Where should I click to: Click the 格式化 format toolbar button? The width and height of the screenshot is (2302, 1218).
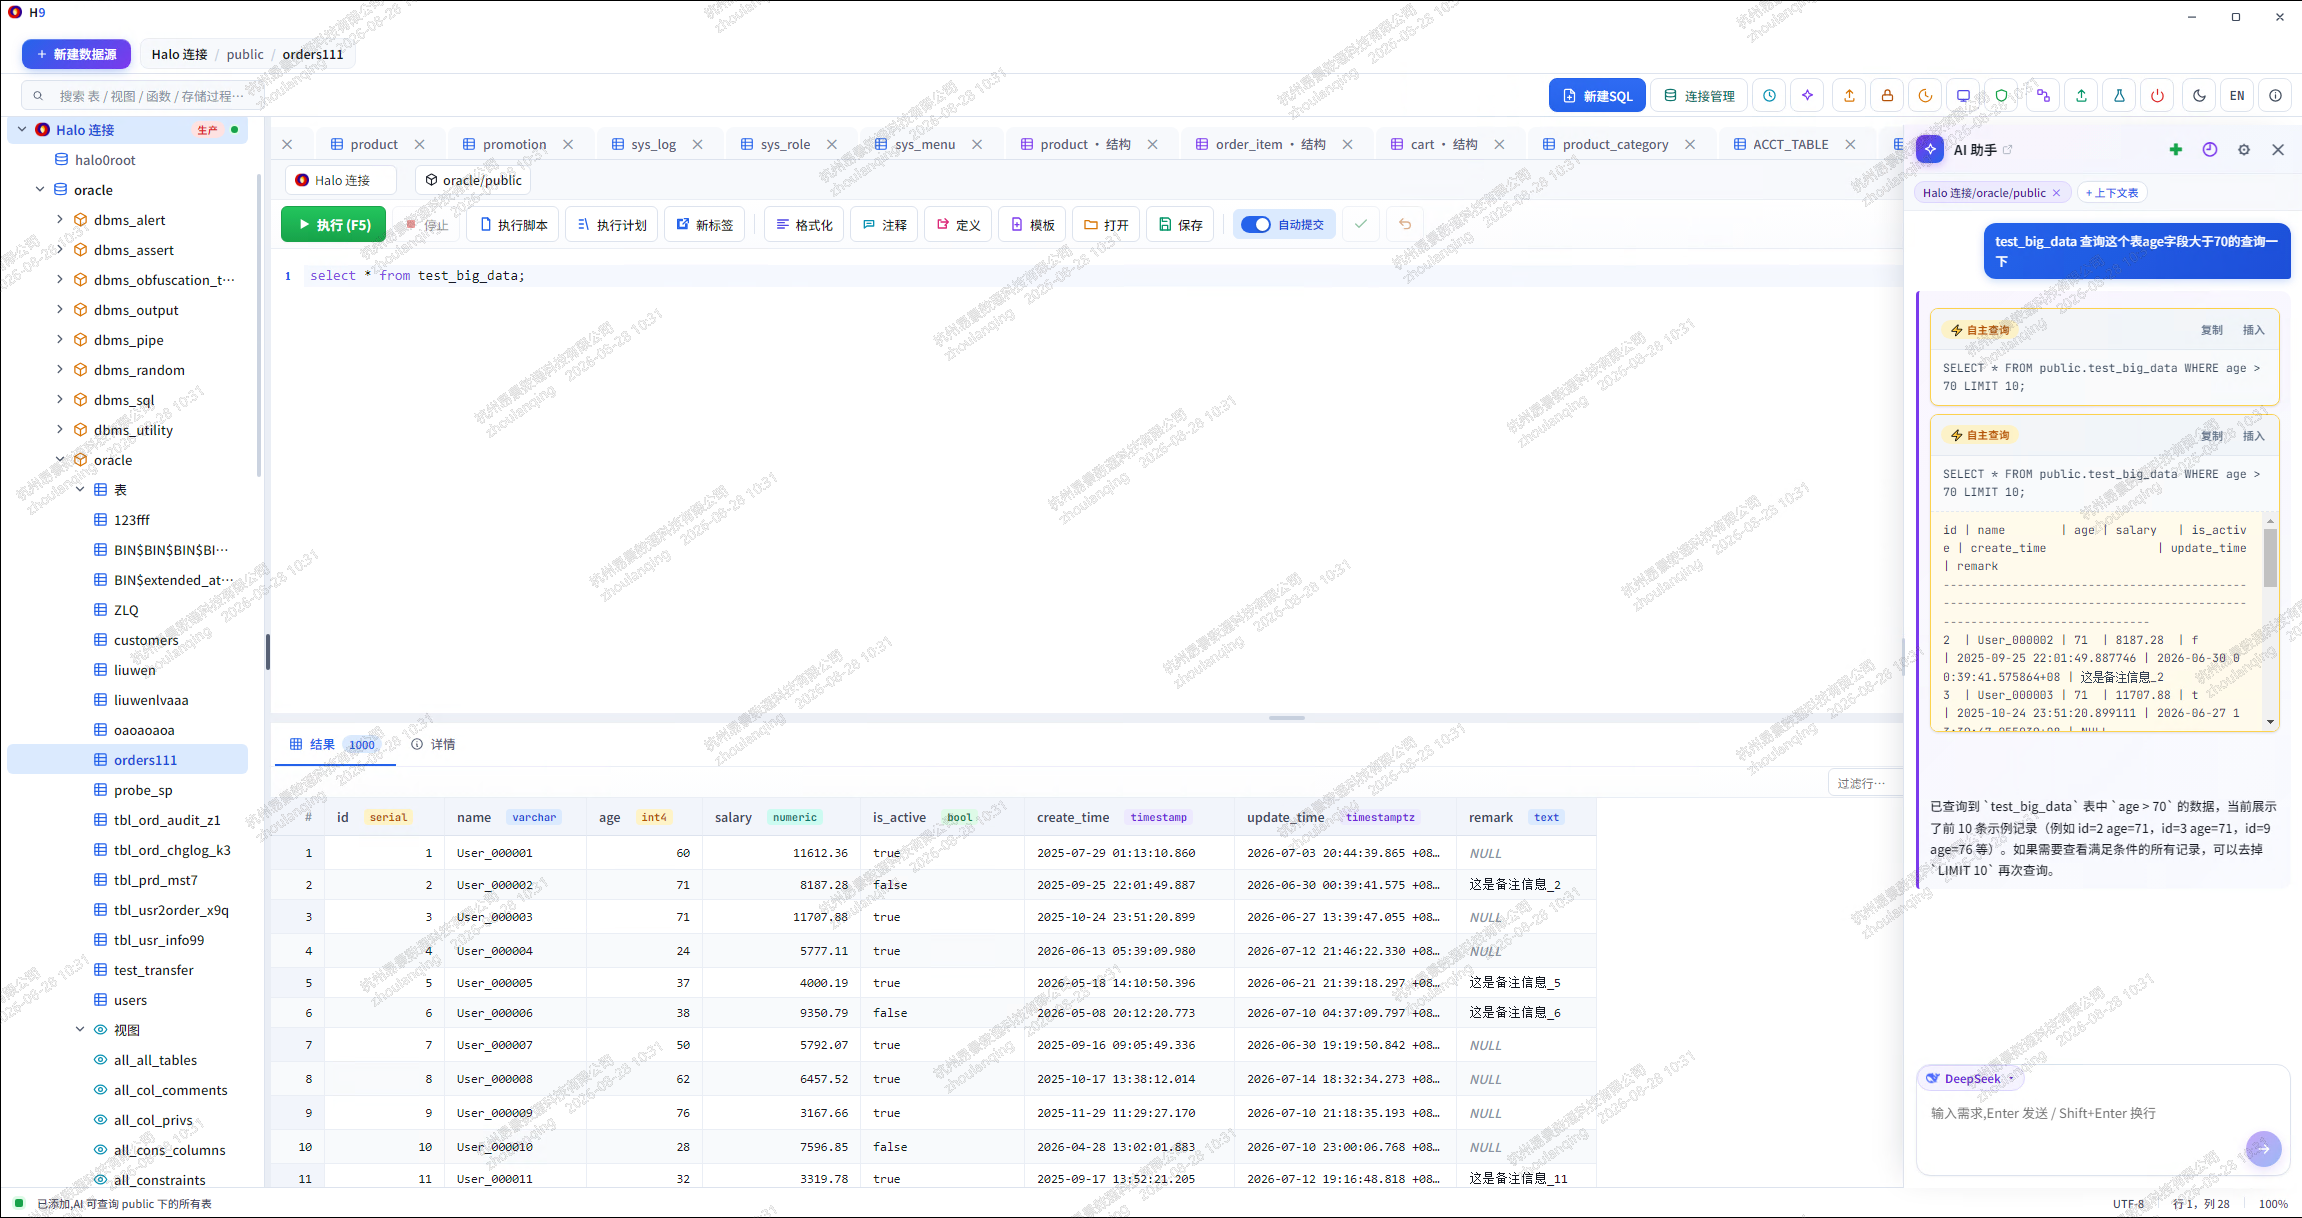tap(804, 225)
